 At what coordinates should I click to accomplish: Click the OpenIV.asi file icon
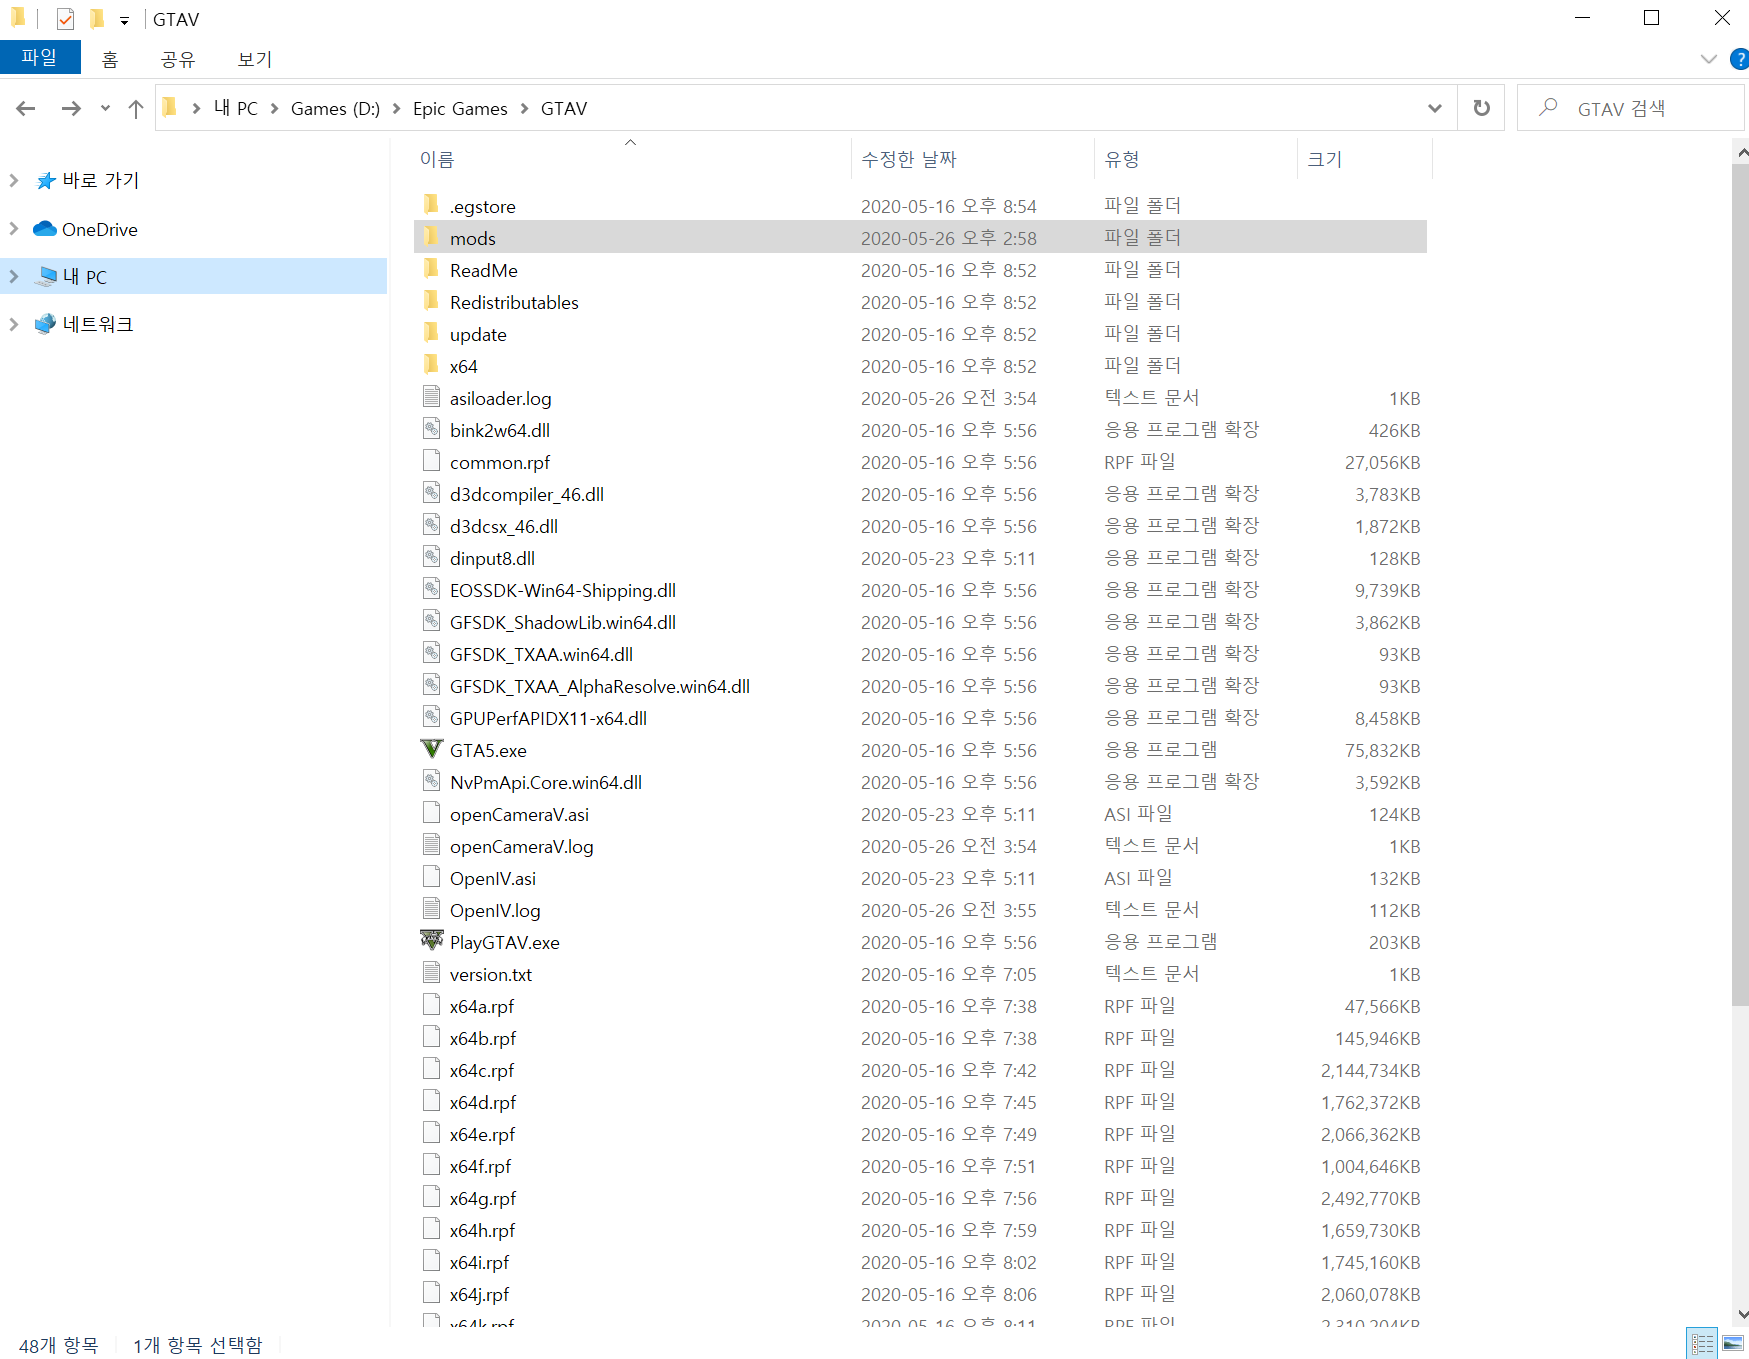coord(431,877)
